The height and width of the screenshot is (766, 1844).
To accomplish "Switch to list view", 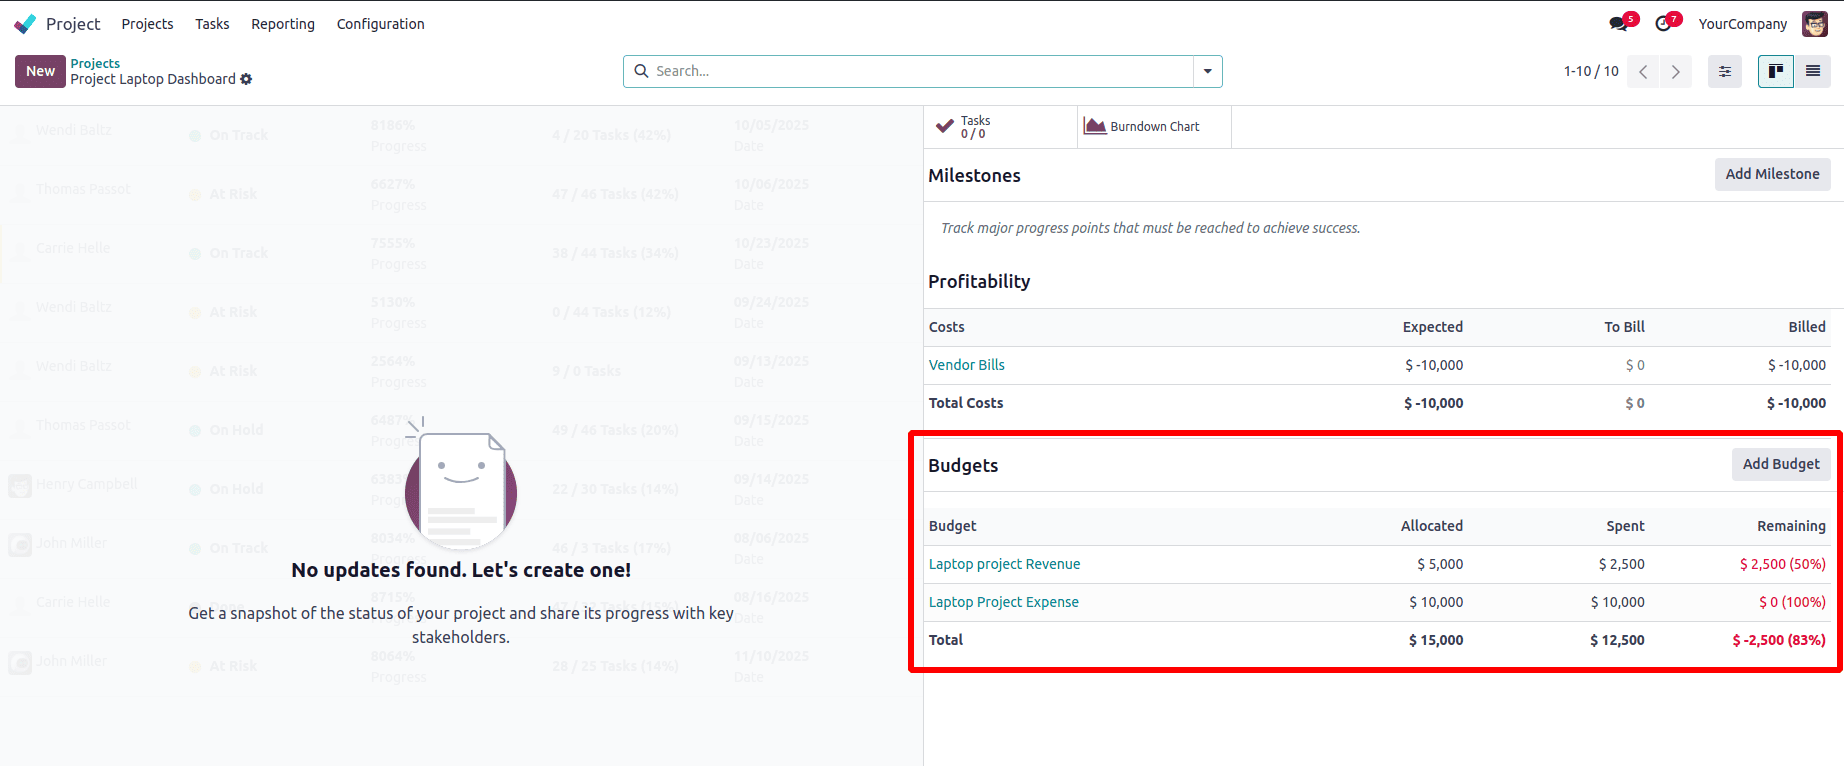I will 1812,71.
